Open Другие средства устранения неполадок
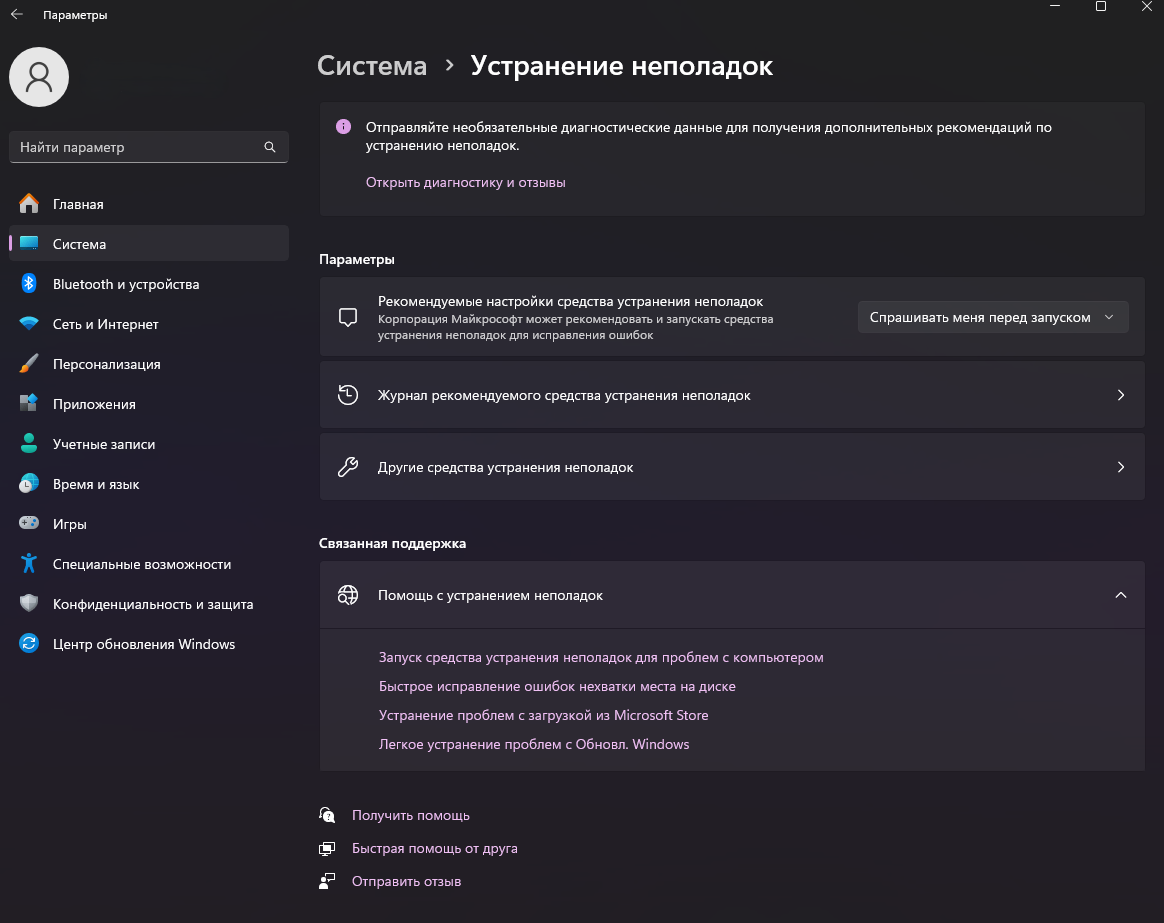The image size is (1164, 923). [x=731, y=467]
